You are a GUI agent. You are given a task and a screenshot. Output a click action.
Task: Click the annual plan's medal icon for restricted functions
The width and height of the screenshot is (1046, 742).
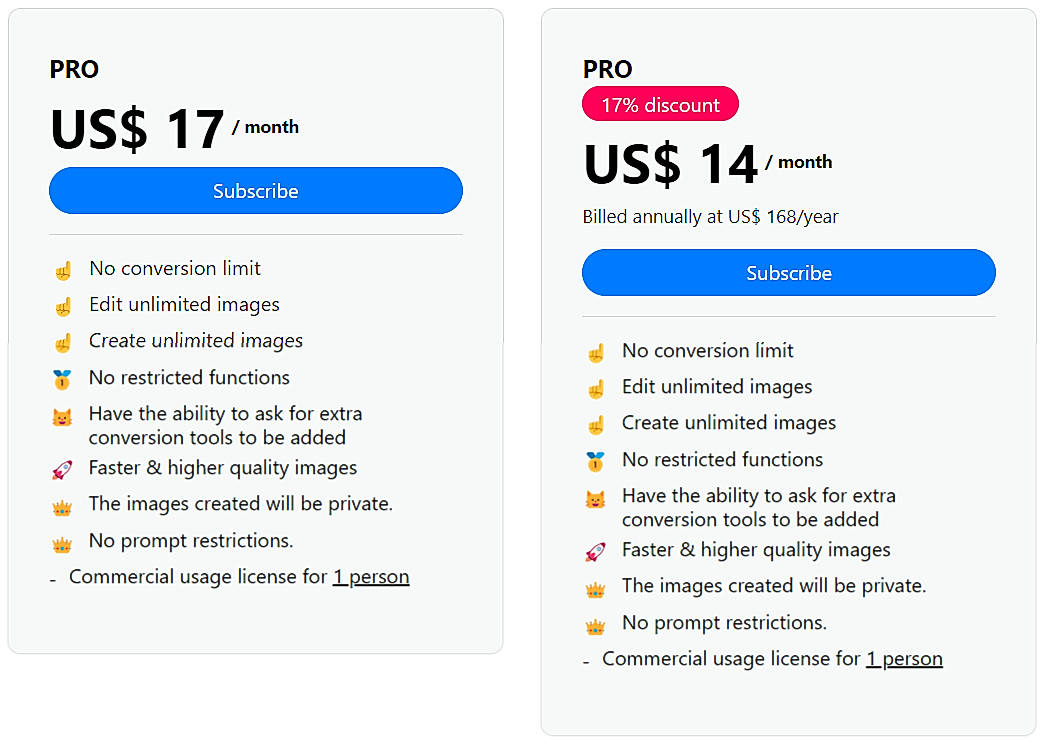click(596, 461)
